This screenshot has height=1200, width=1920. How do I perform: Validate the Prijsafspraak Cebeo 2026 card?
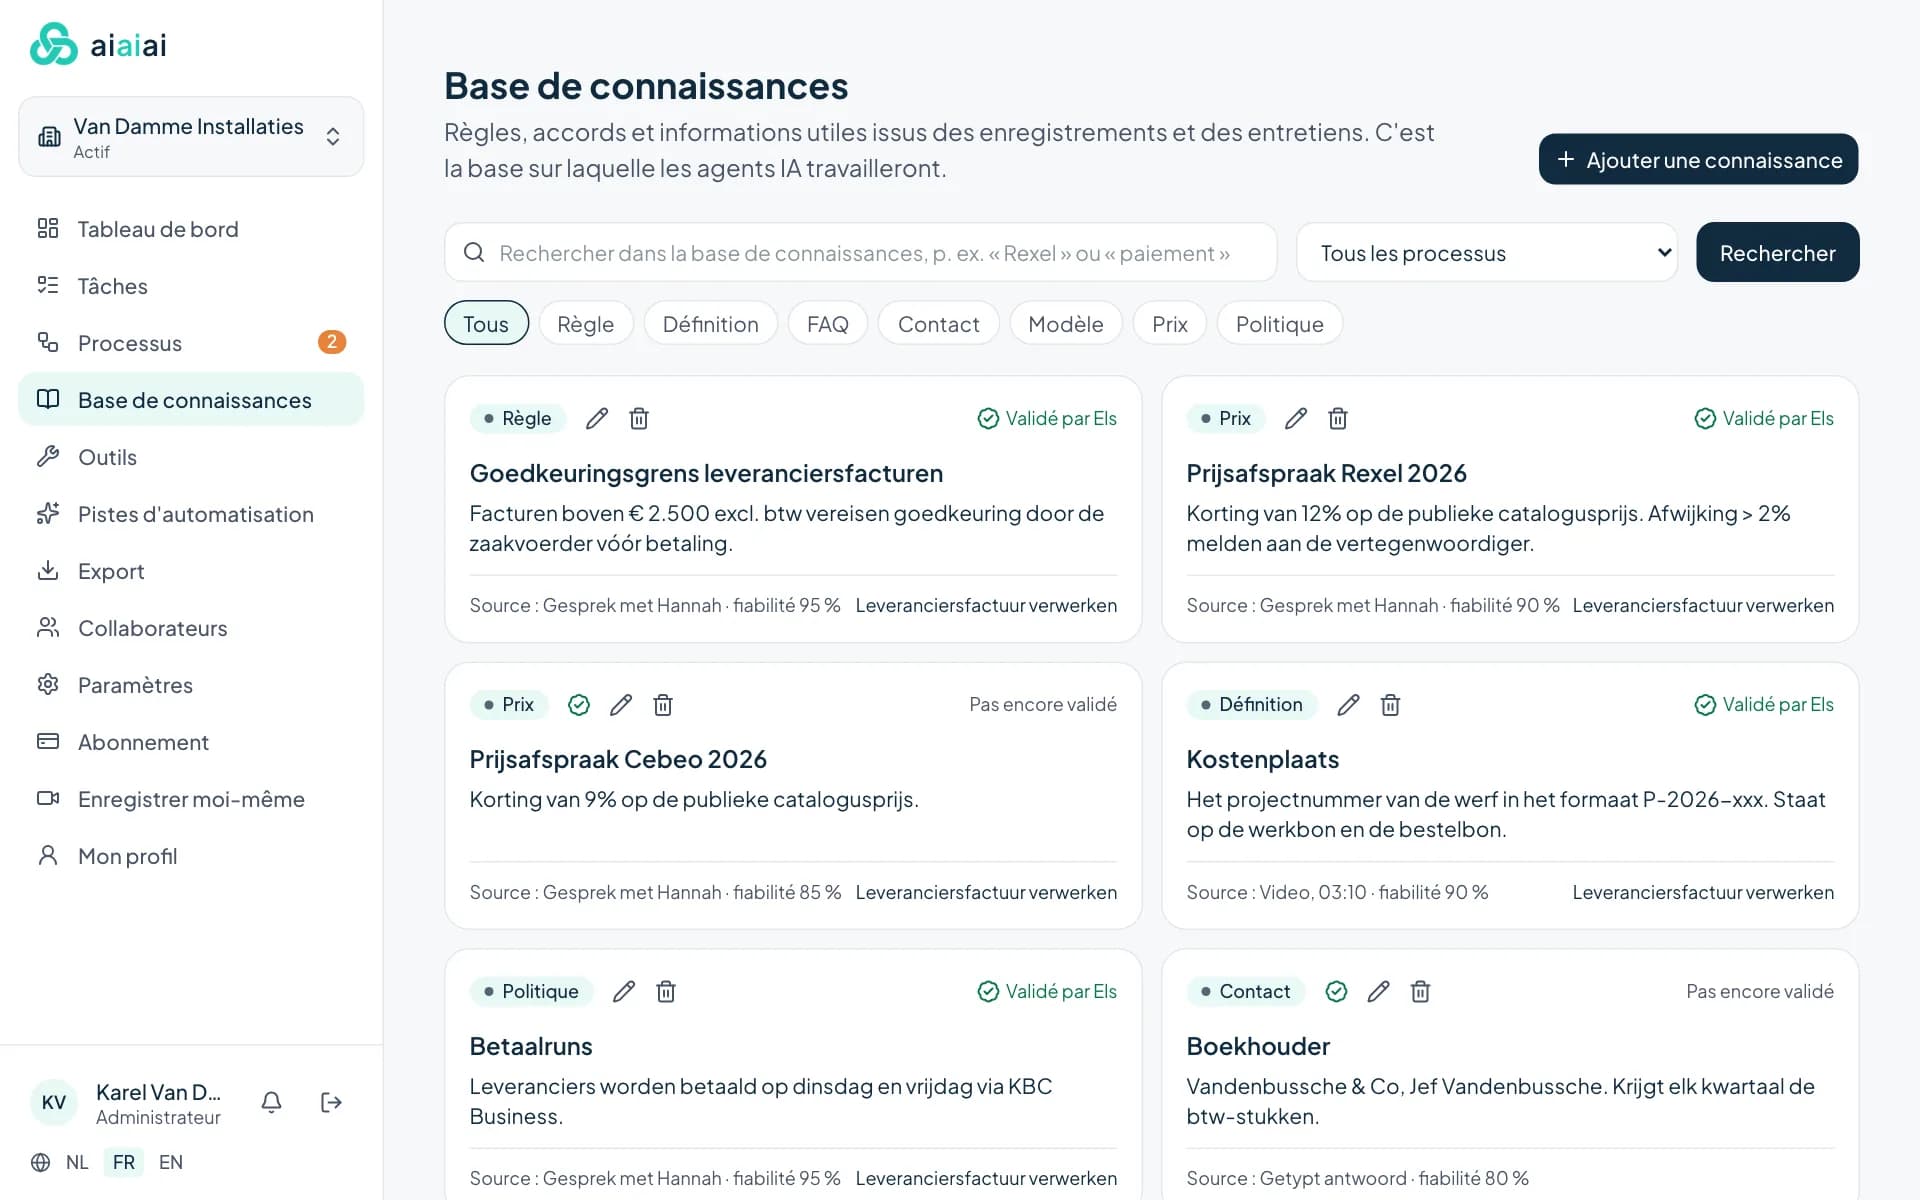tap(579, 705)
